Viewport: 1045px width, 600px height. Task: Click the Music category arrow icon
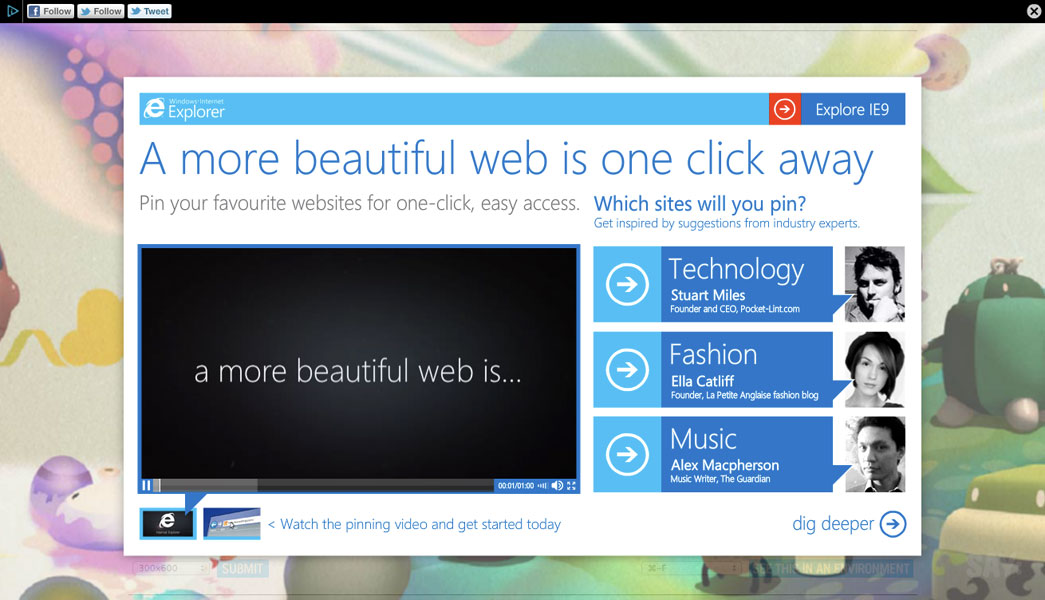[x=627, y=455]
